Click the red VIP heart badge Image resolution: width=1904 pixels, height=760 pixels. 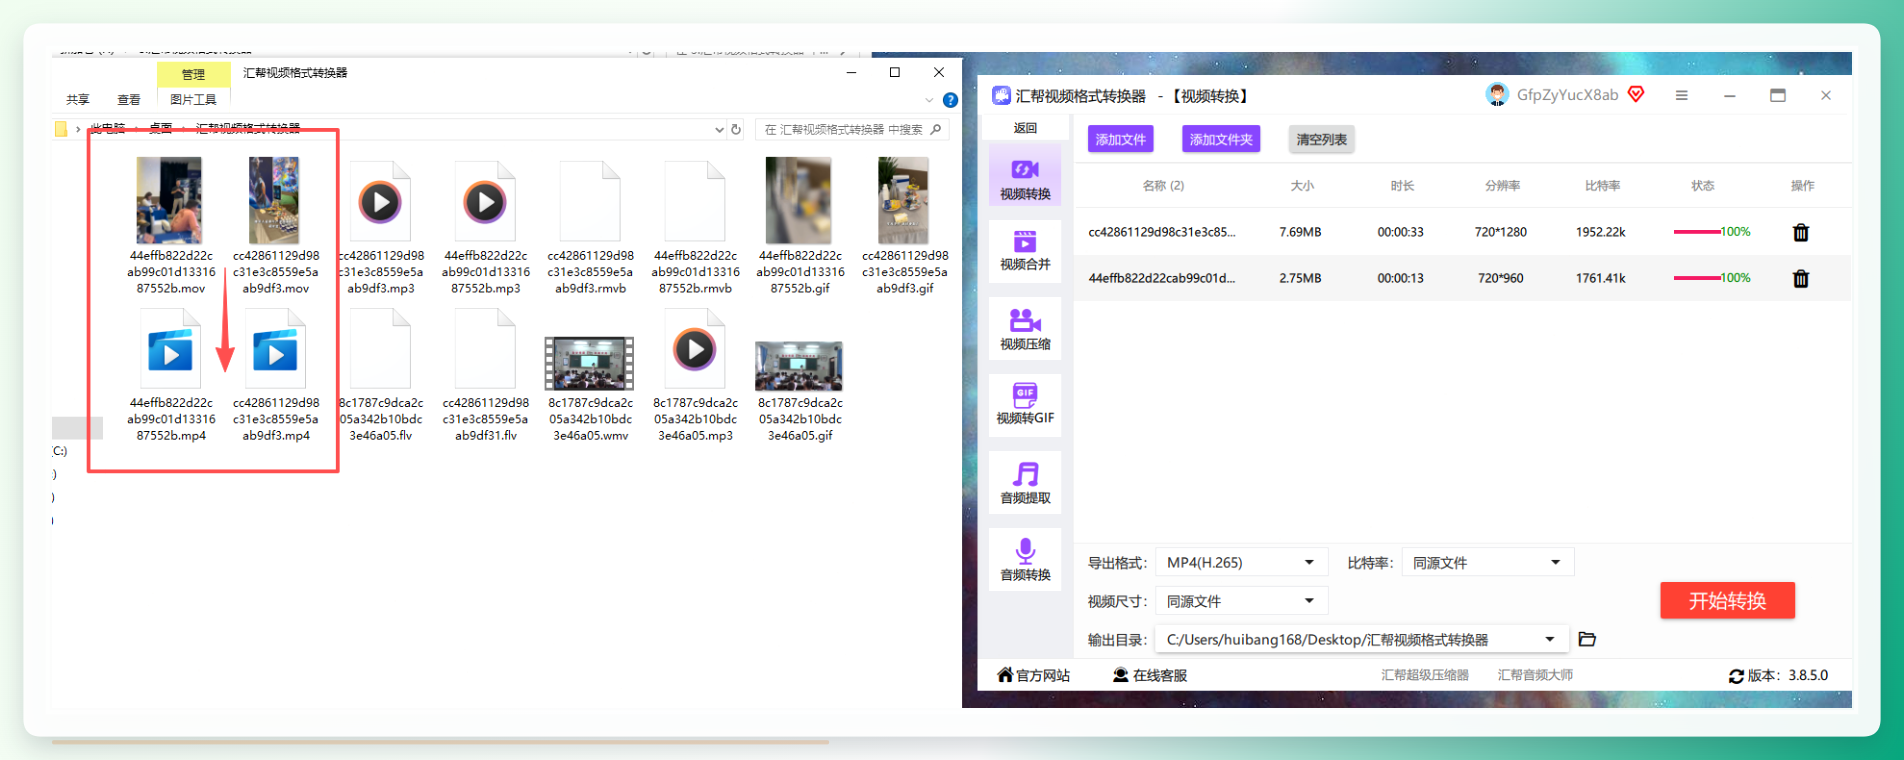(1636, 94)
